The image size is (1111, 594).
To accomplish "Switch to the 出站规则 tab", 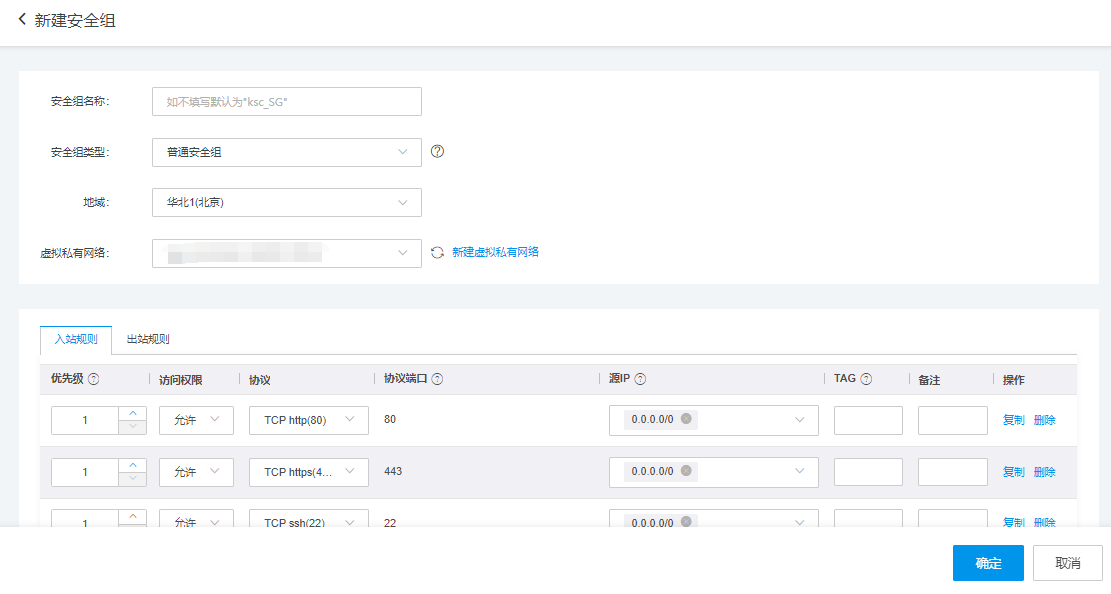I will (x=148, y=339).
